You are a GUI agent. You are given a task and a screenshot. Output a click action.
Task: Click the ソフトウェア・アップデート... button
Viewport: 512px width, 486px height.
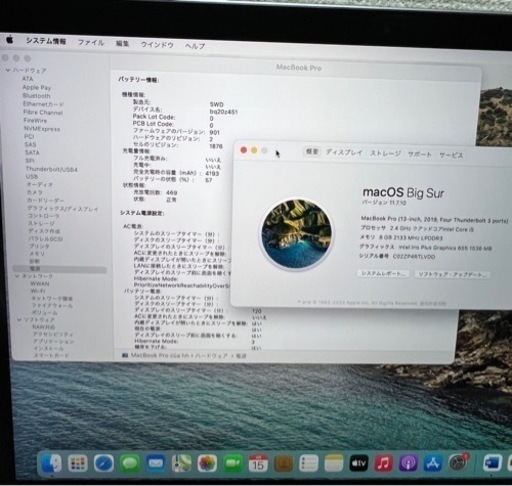click(452, 275)
